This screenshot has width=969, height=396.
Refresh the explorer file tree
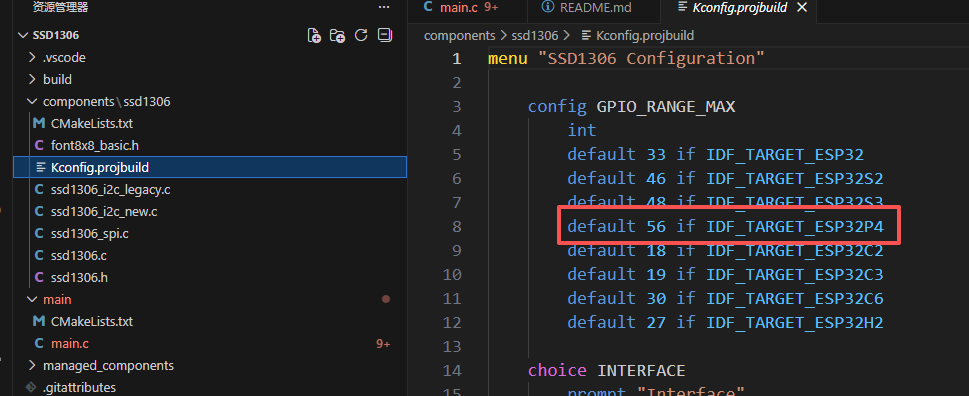pyautogui.click(x=361, y=35)
